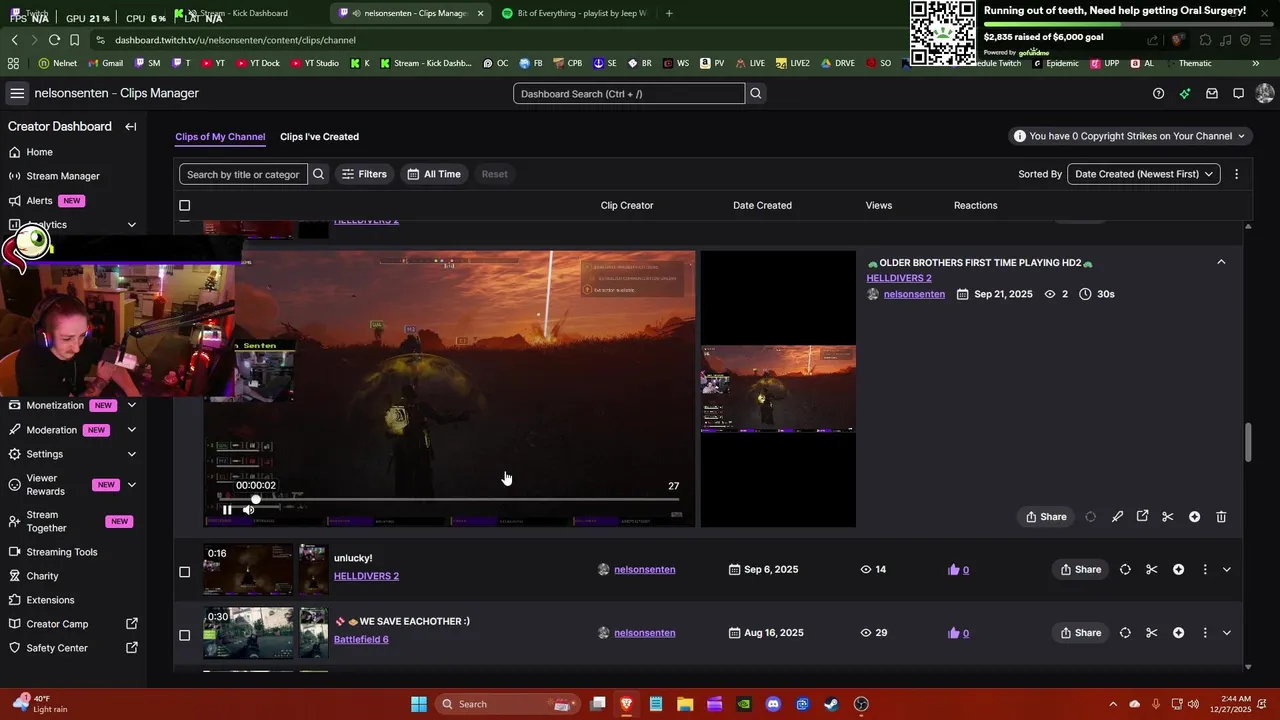Open the user profile avatar menu
The image size is (1280, 720).
click(x=1264, y=93)
